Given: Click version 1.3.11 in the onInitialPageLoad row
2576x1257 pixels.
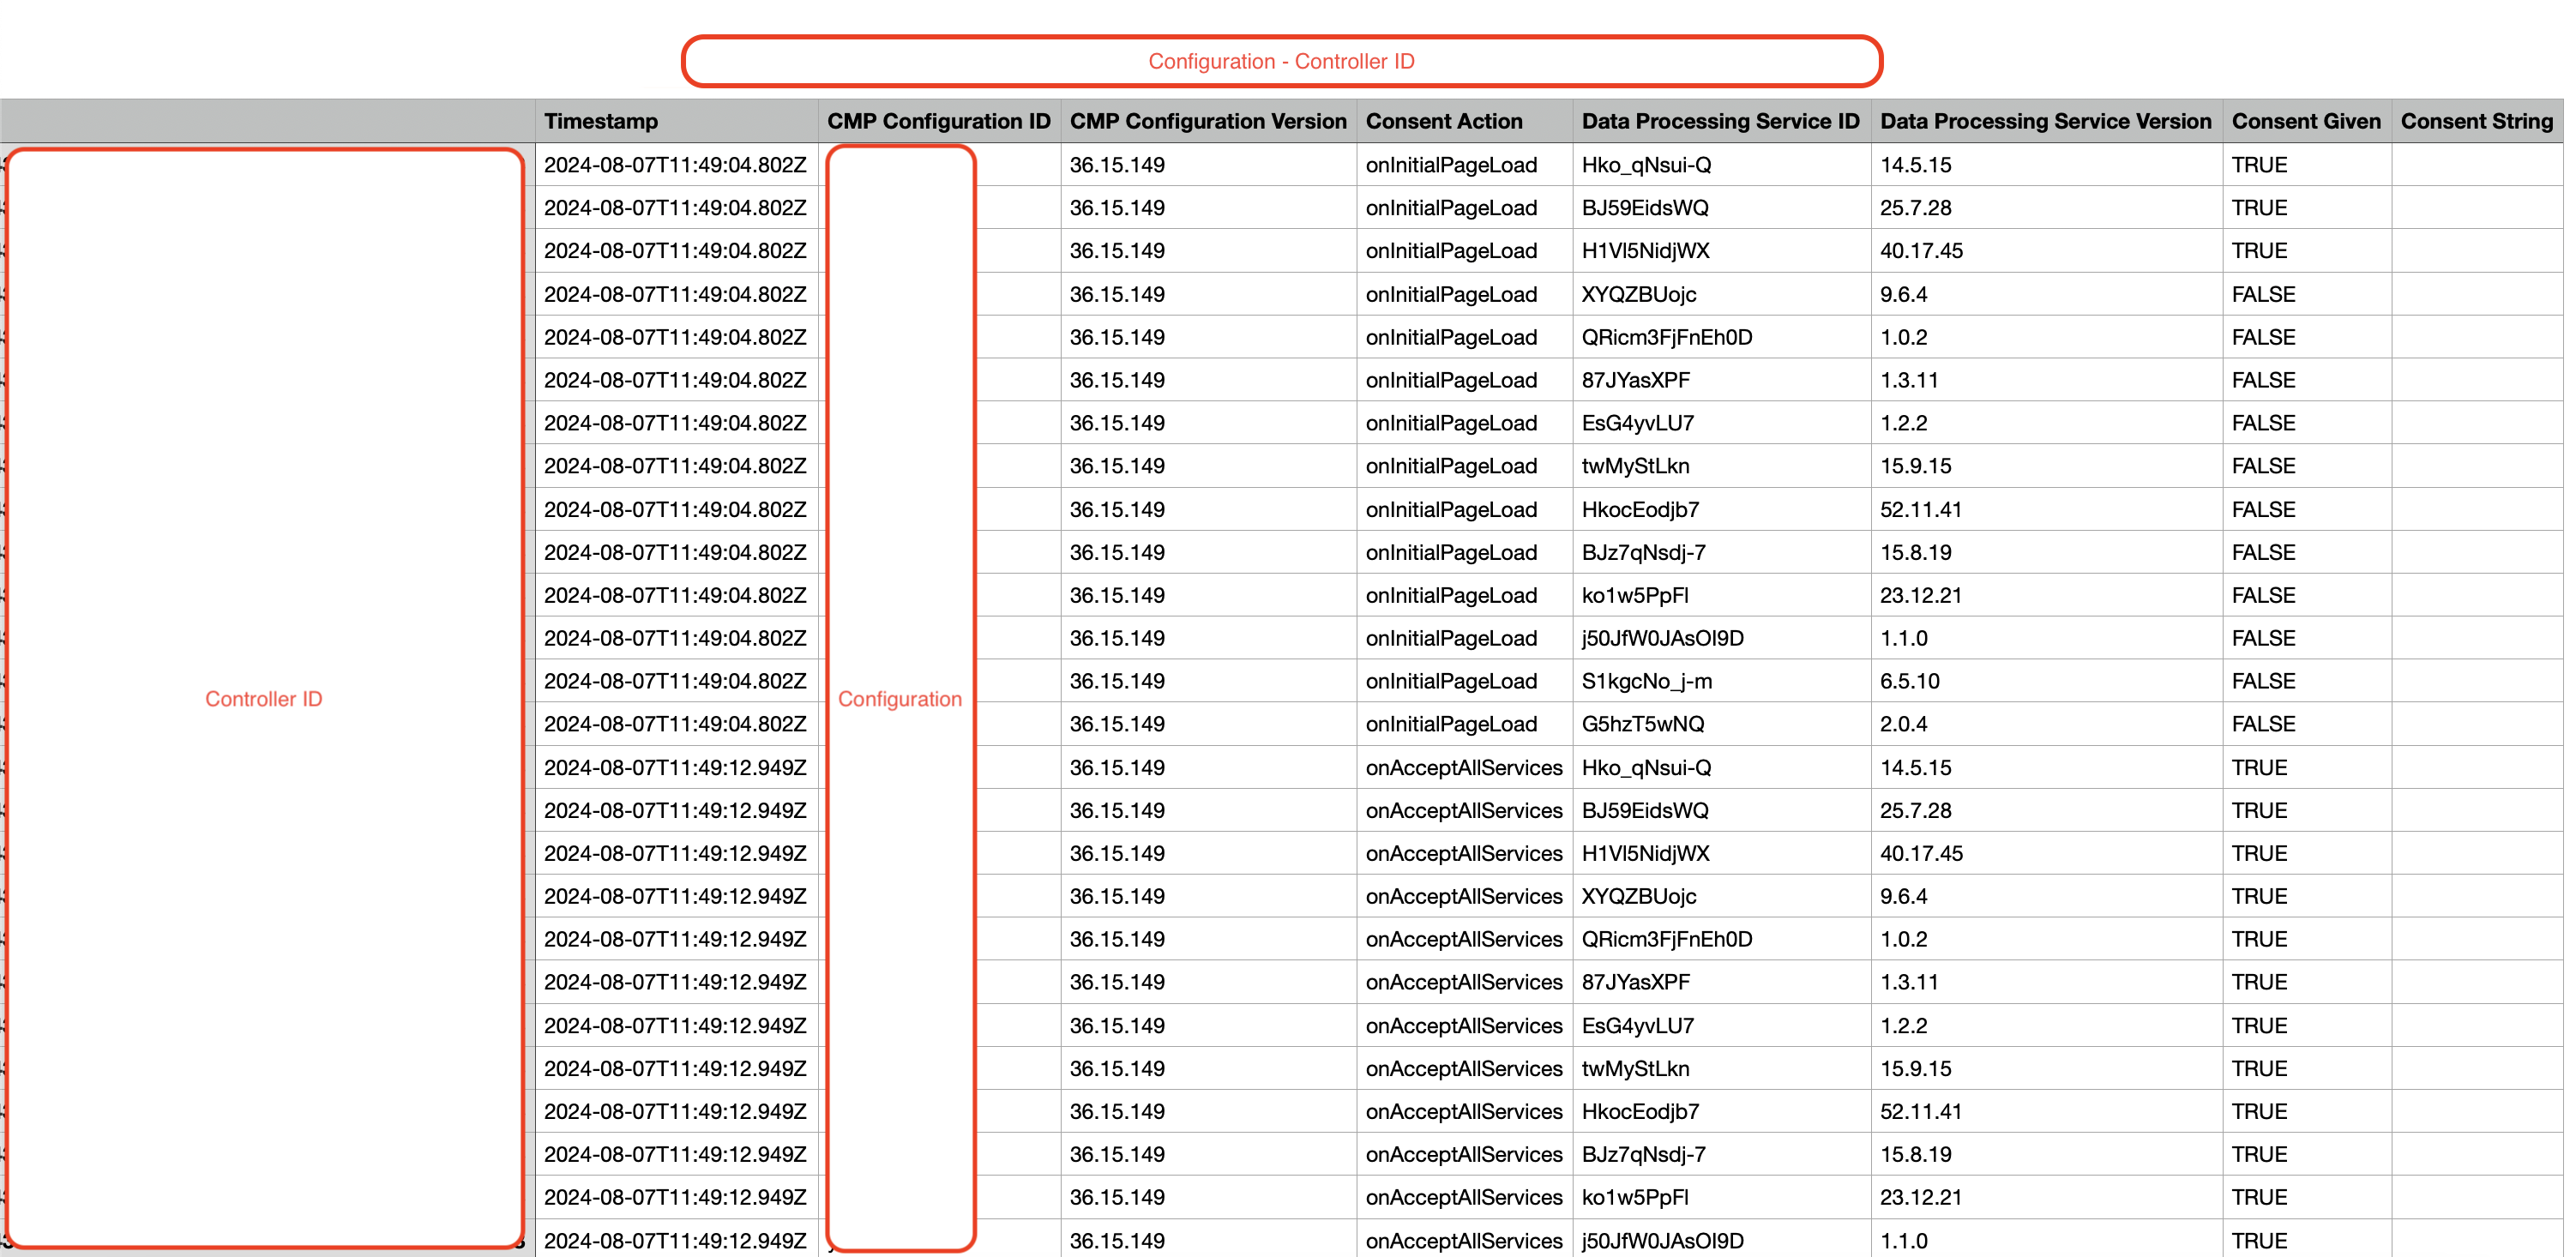Looking at the screenshot, I should tap(1909, 380).
